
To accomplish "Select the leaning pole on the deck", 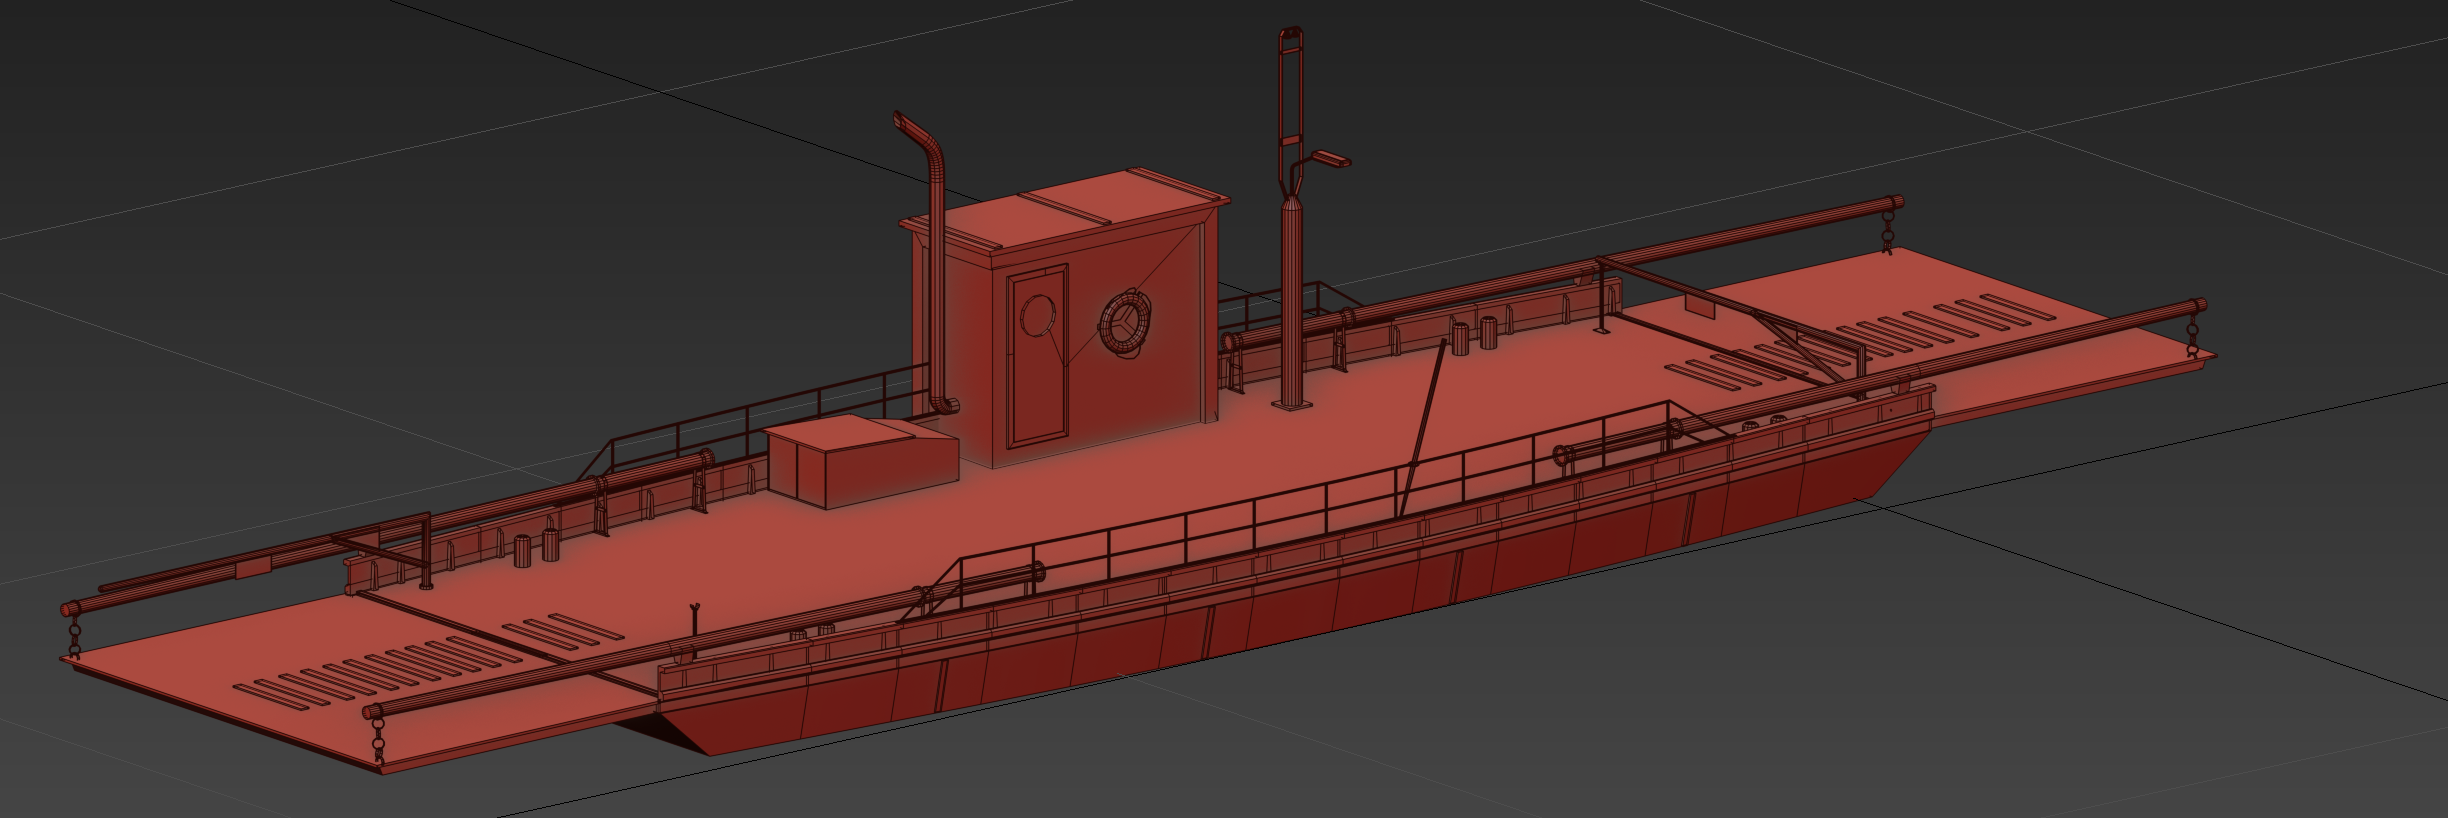I will point(1422,427).
